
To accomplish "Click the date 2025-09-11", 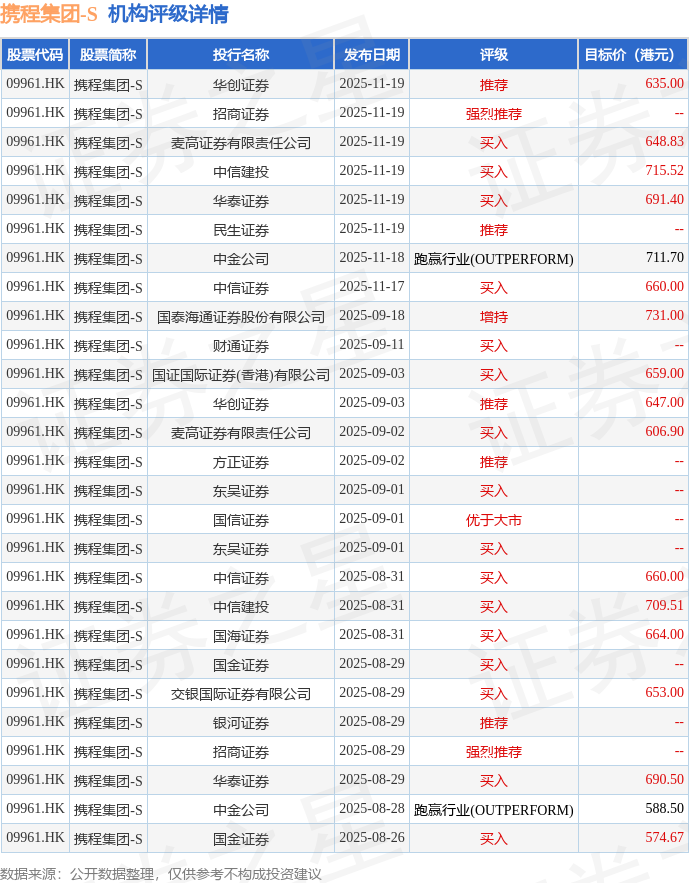I will tap(372, 344).
